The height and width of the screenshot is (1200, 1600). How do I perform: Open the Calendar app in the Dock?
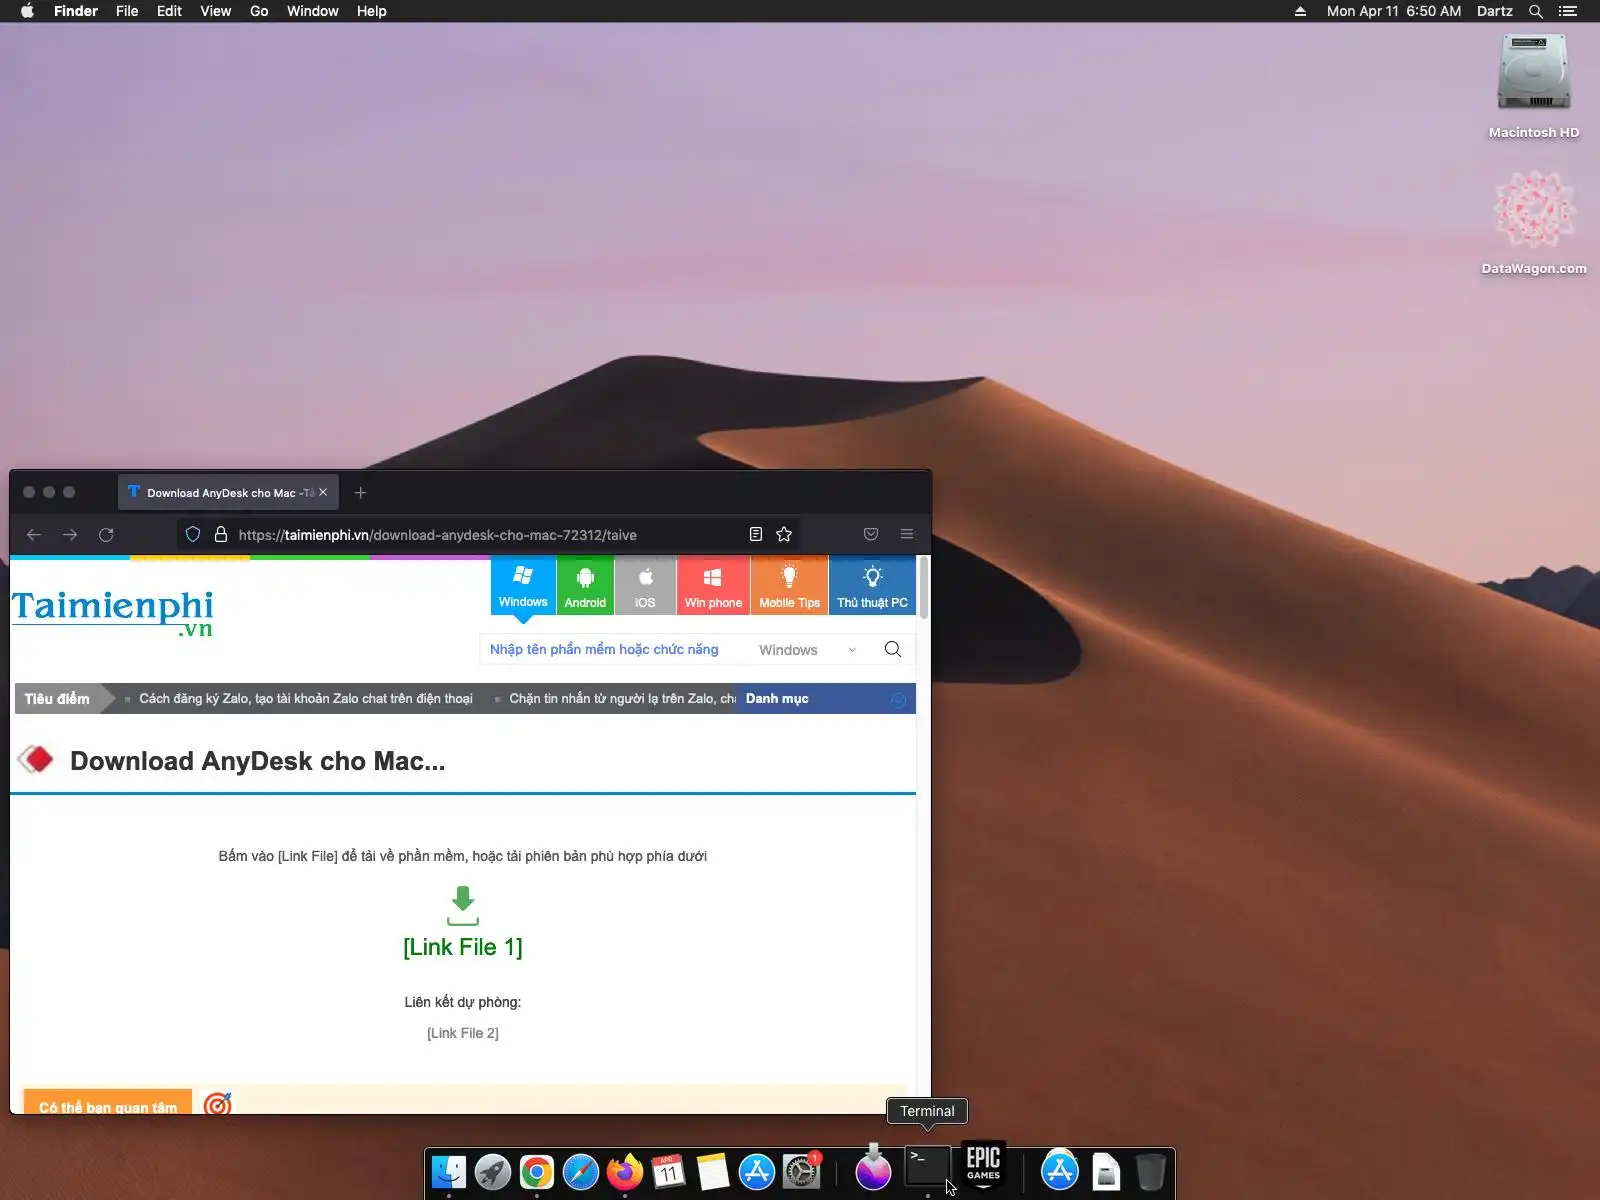pyautogui.click(x=668, y=1172)
